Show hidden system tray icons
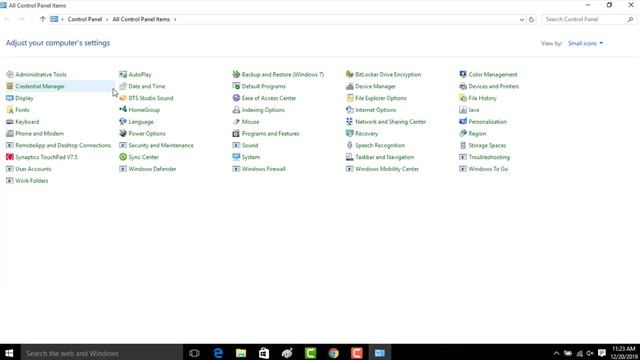The image size is (640, 360). [x=556, y=353]
